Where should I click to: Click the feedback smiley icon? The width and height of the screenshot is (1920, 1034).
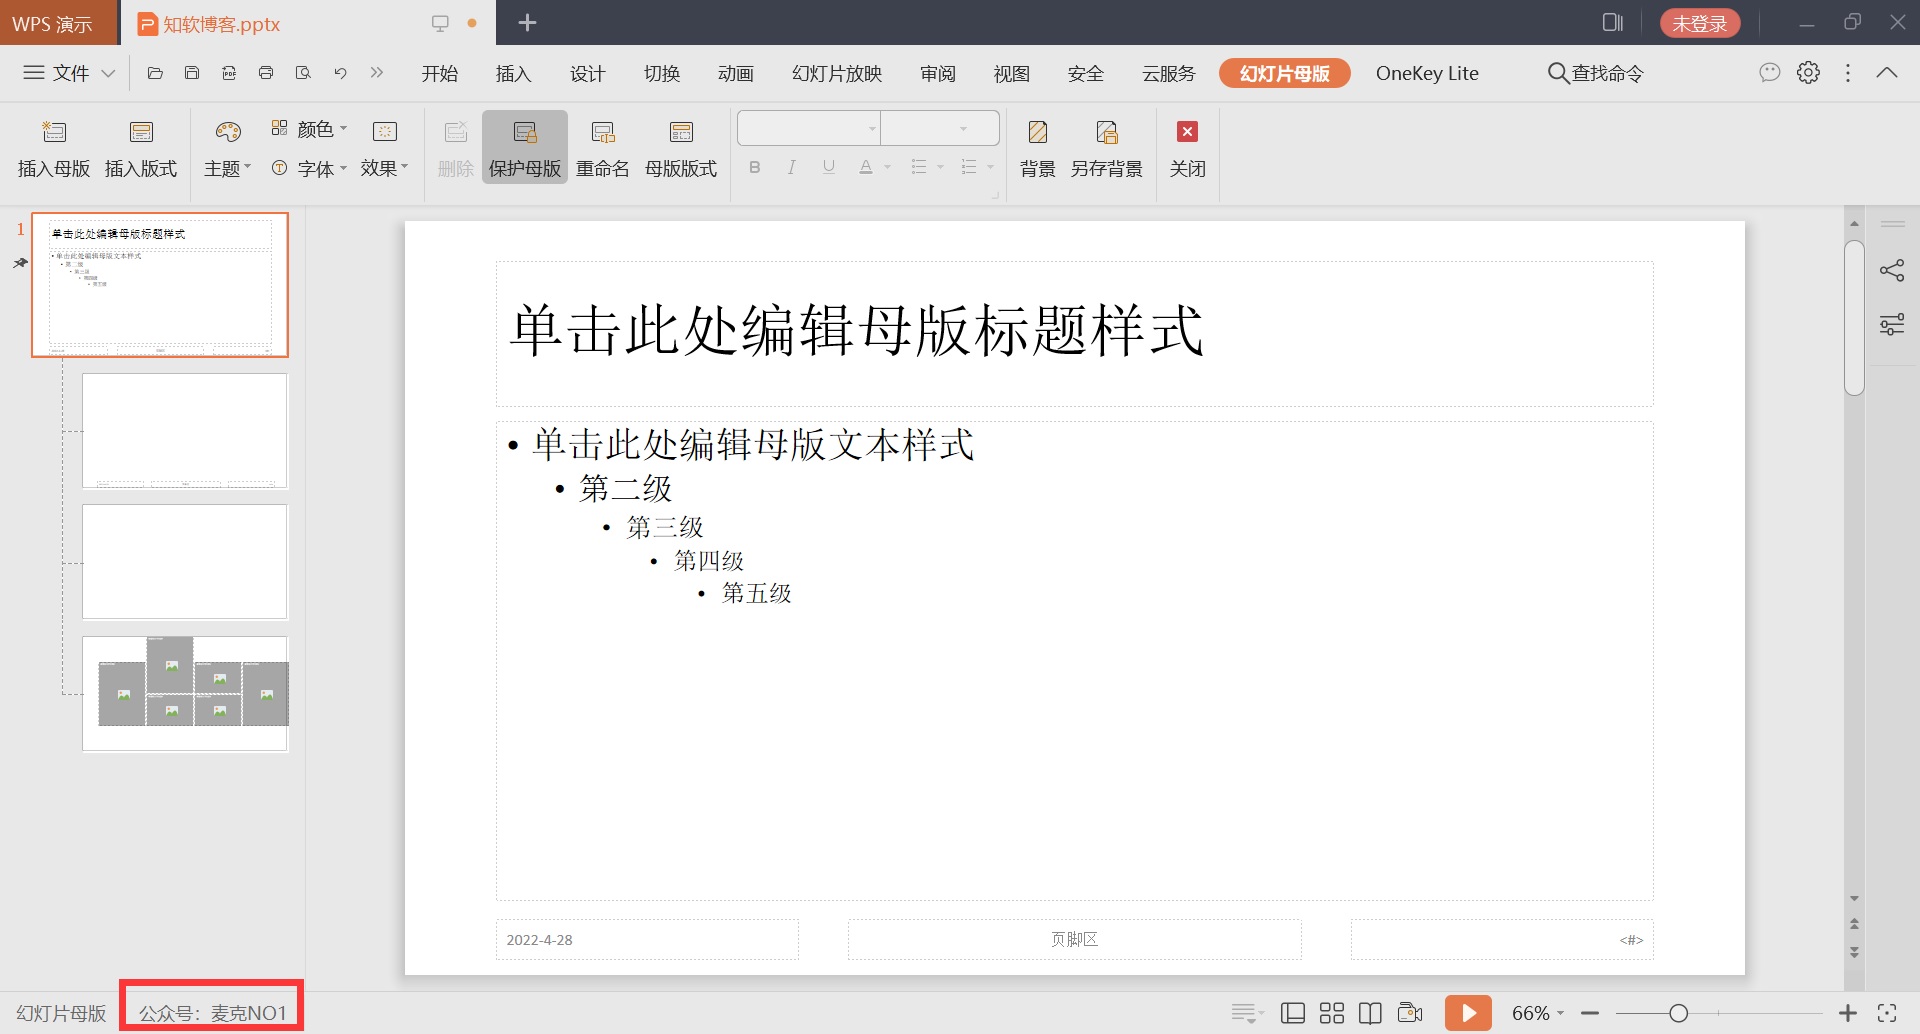click(x=1770, y=72)
